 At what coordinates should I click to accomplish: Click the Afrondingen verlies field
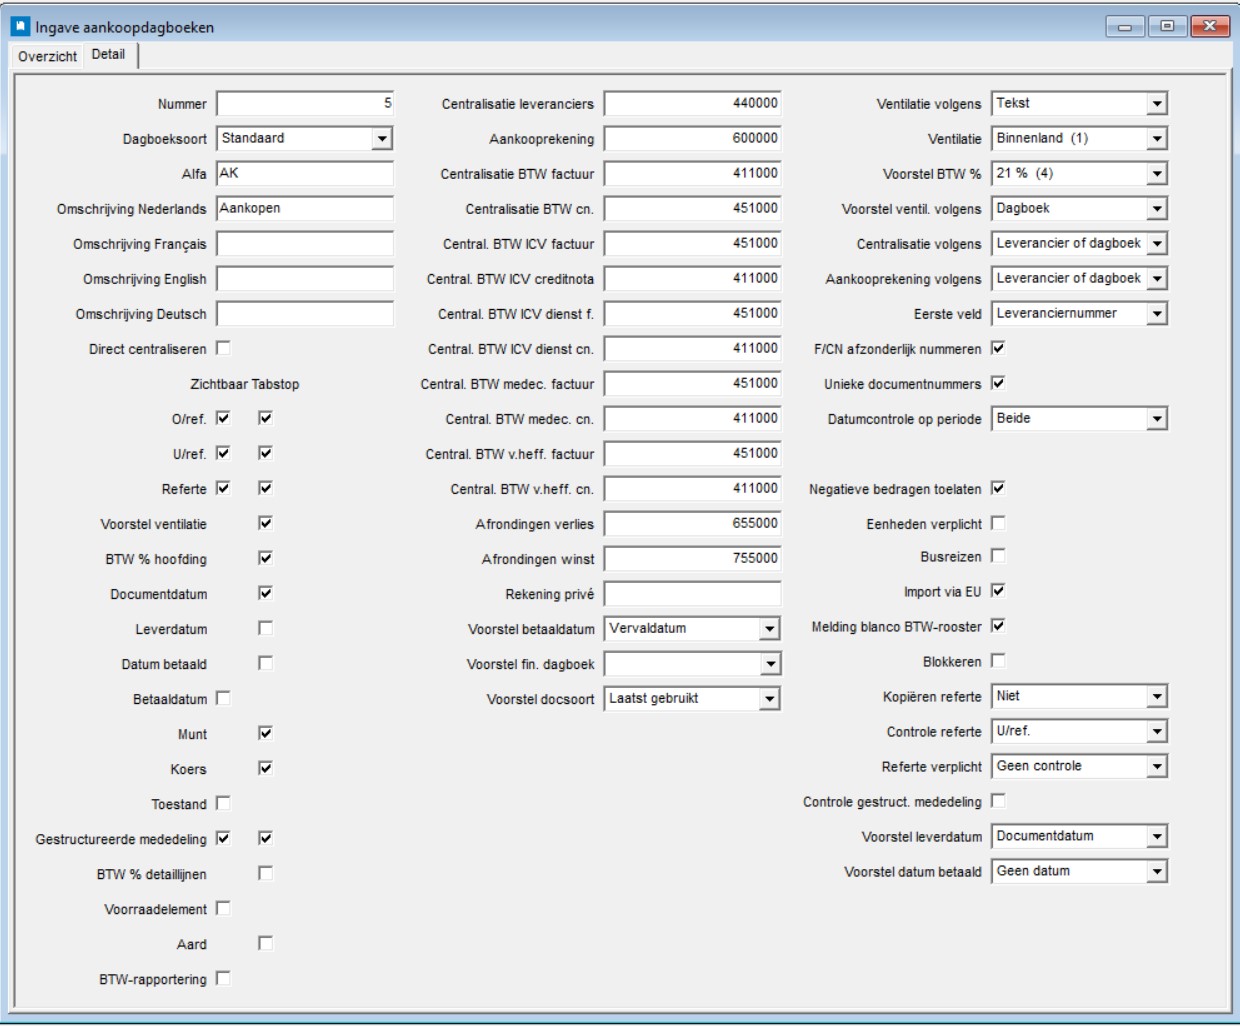(x=692, y=524)
